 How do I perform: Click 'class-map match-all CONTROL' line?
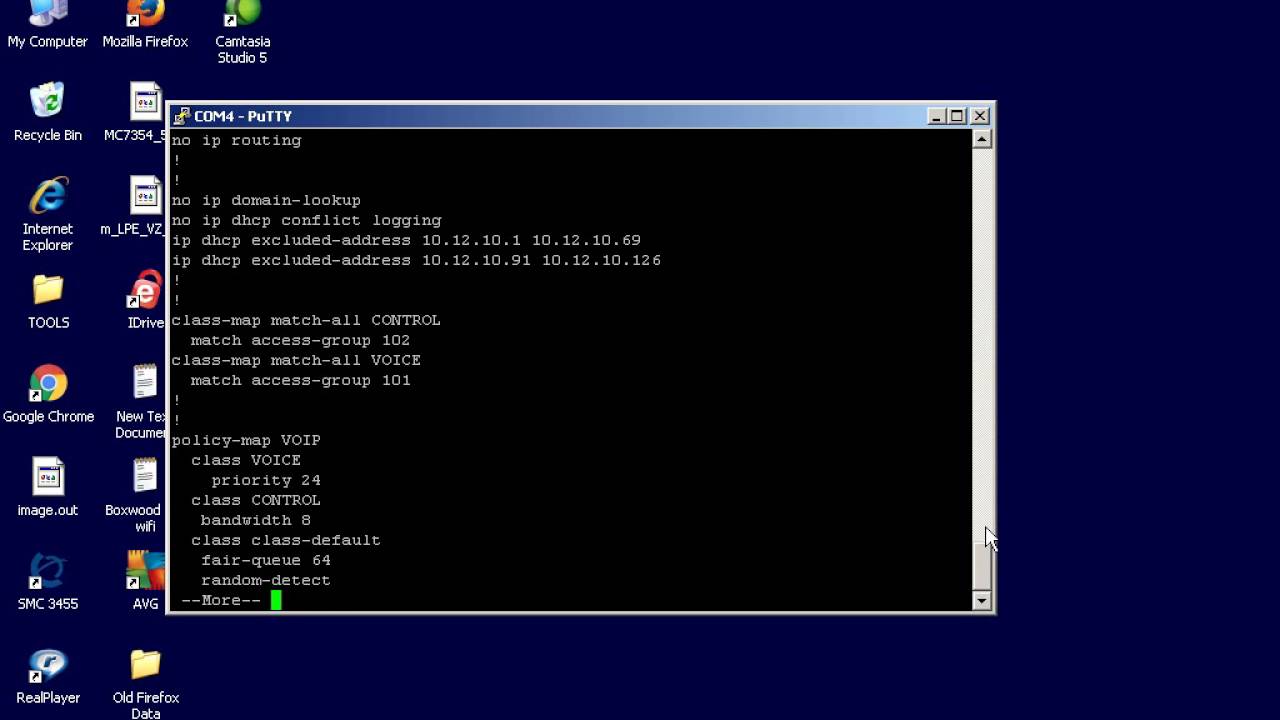click(306, 320)
